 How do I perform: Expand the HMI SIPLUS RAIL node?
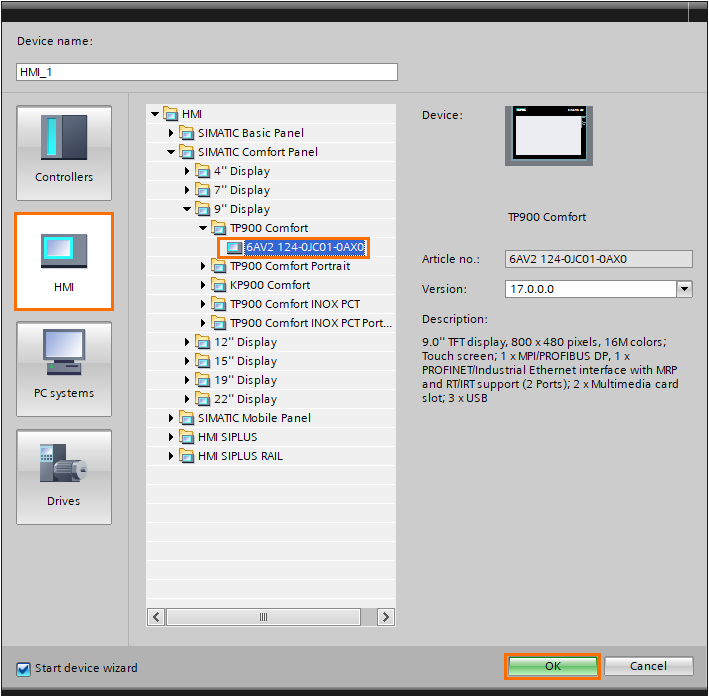(x=171, y=456)
